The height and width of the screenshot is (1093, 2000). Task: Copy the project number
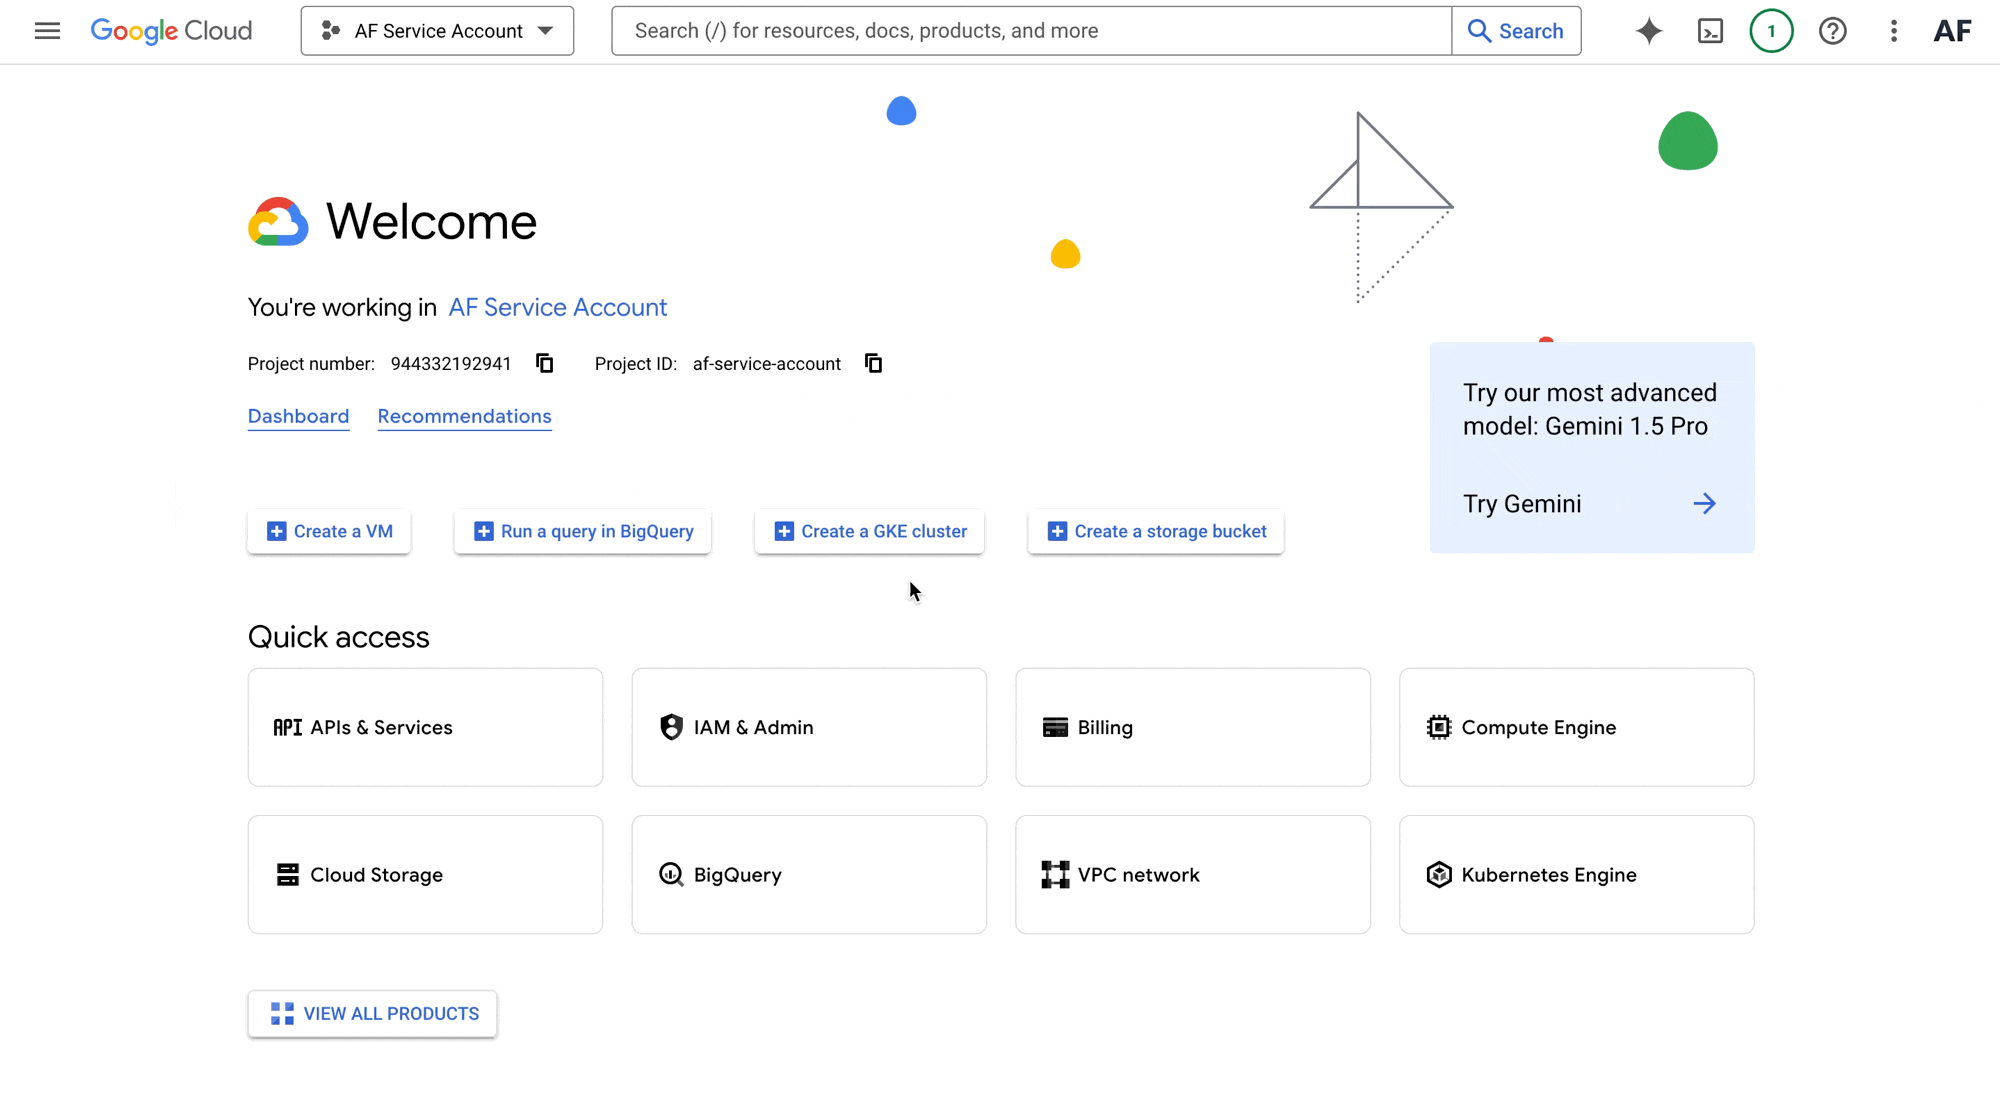[544, 363]
